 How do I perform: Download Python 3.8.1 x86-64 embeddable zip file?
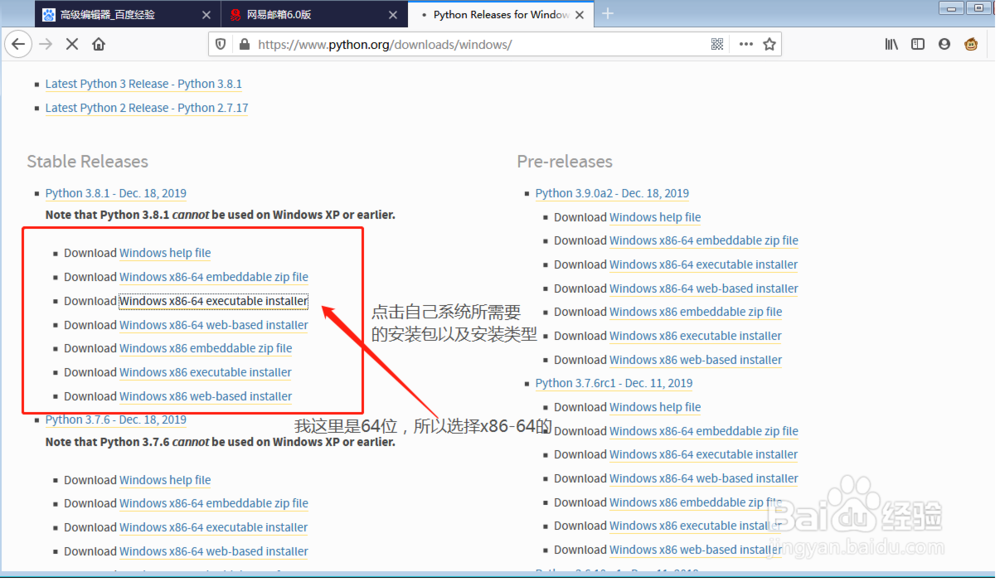pyautogui.click(x=214, y=277)
